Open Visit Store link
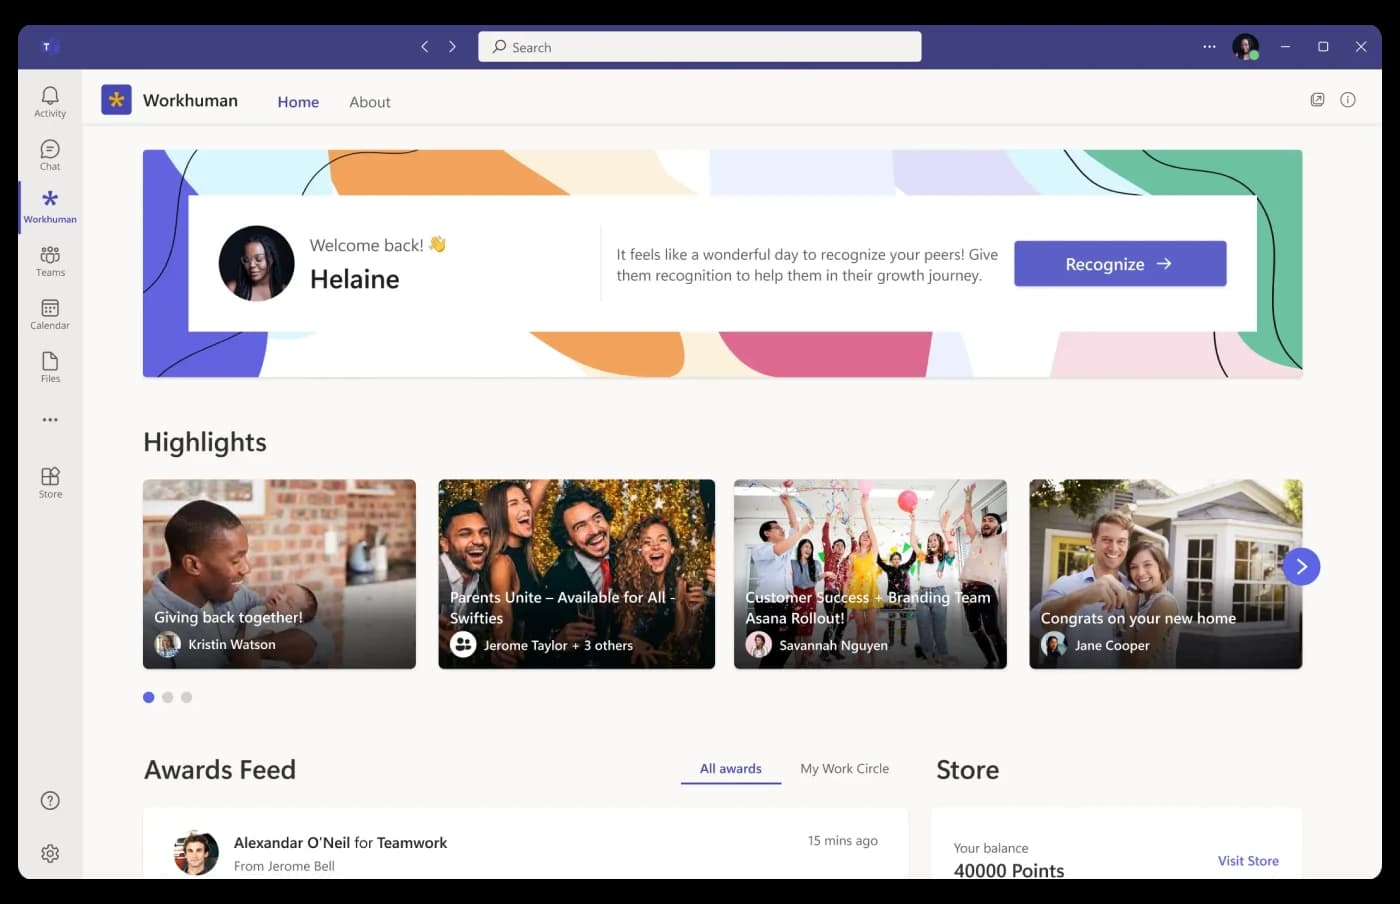 1248,860
